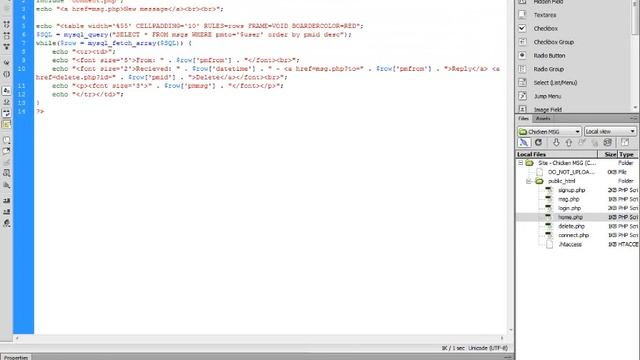This screenshot has width=640, height=360.
Task: Insert a Textarea form element
Action: [x=544, y=15]
